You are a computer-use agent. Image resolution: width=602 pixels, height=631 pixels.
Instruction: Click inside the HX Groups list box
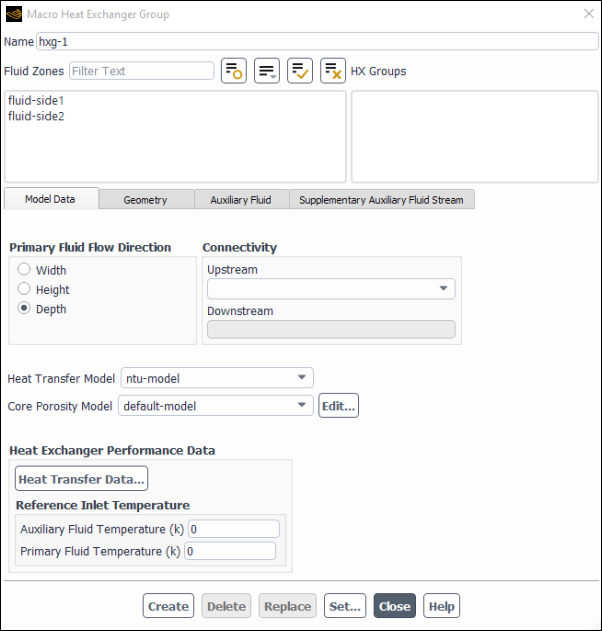point(475,137)
